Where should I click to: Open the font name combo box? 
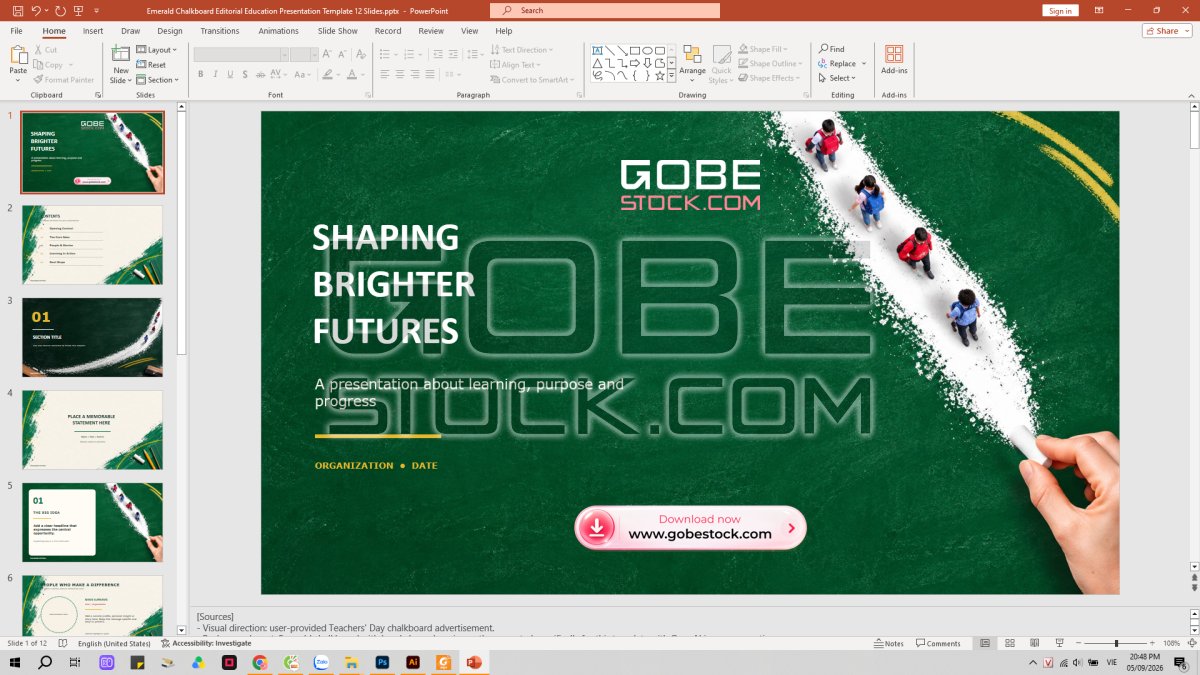pyautogui.click(x=241, y=54)
